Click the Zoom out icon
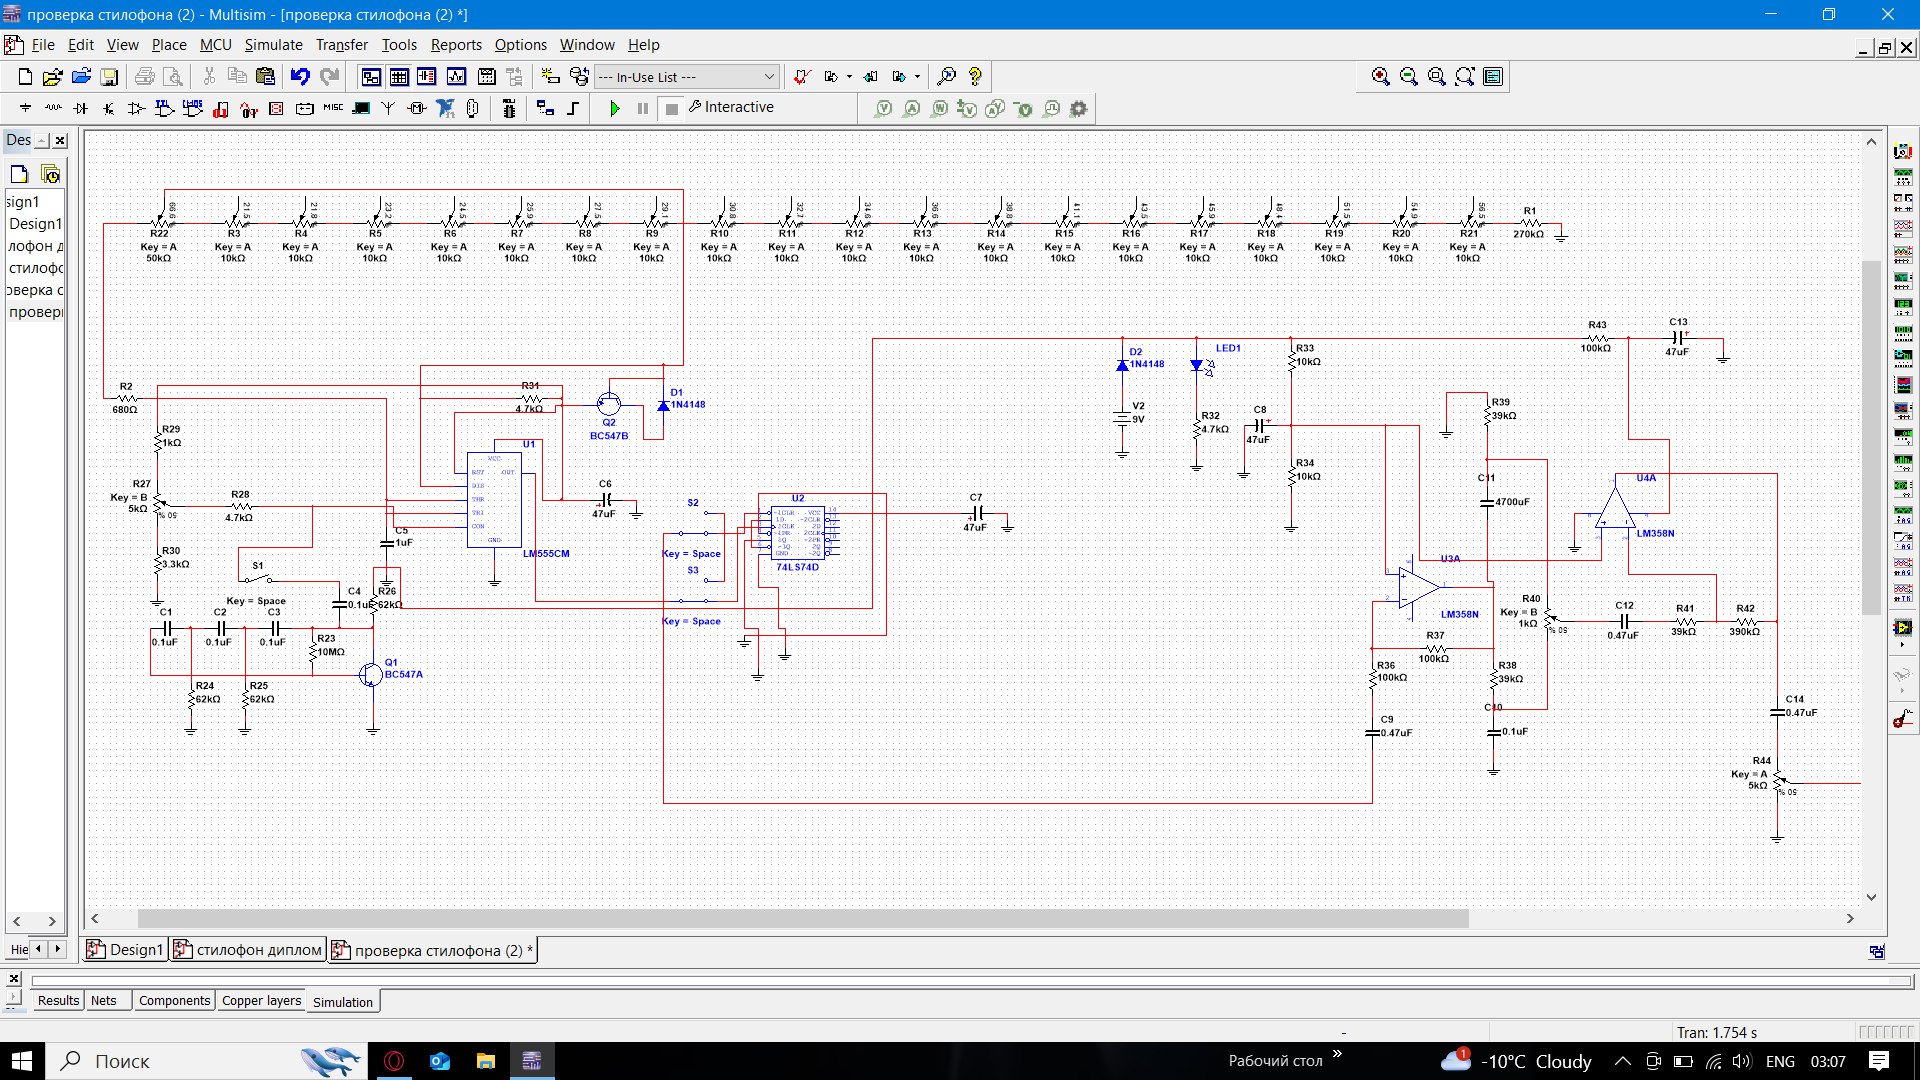Screen dimensions: 1920x1080 point(1409,77)
